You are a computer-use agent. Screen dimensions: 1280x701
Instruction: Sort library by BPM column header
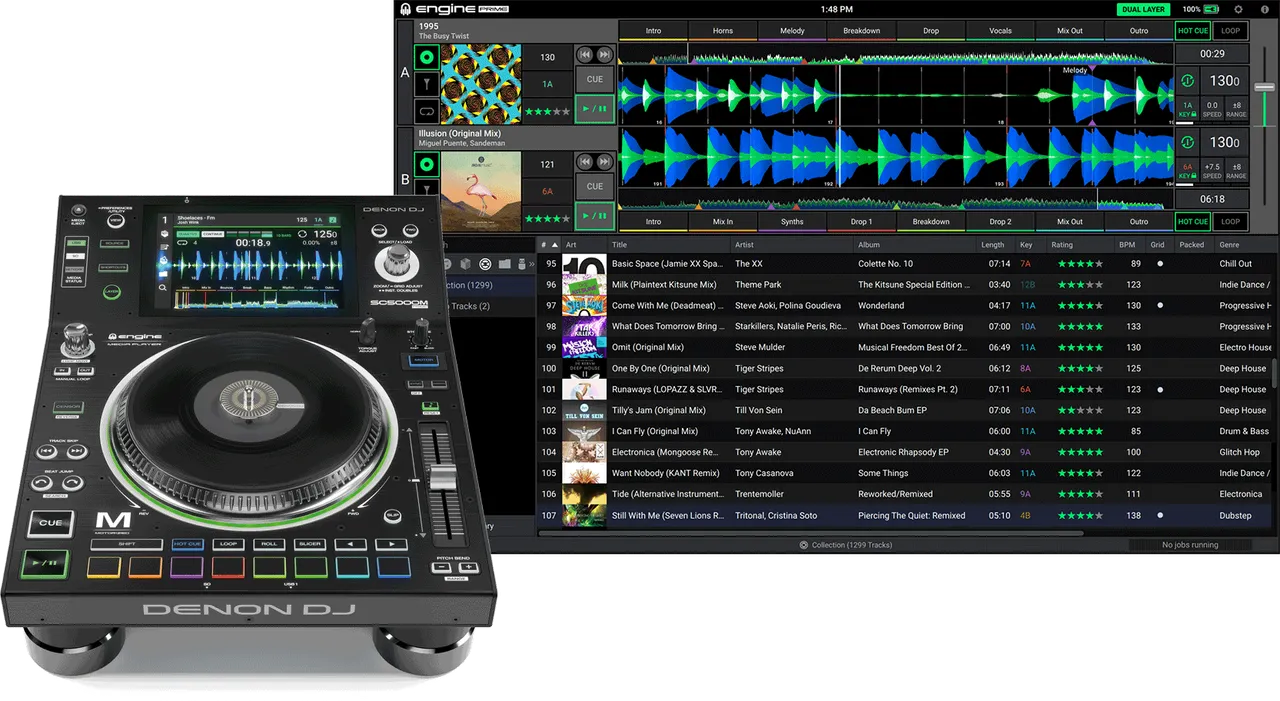pyautogui.click(x=1130, y=244)
